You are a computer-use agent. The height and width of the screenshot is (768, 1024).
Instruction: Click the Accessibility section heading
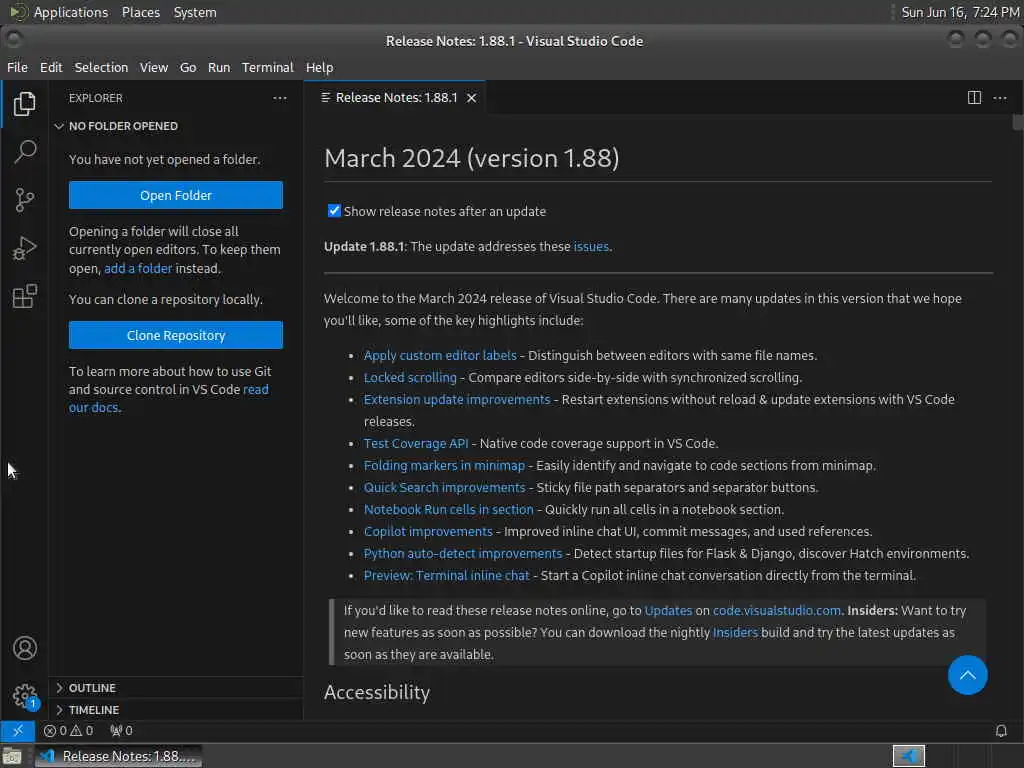pyautogui.click(x=377, y=692)
